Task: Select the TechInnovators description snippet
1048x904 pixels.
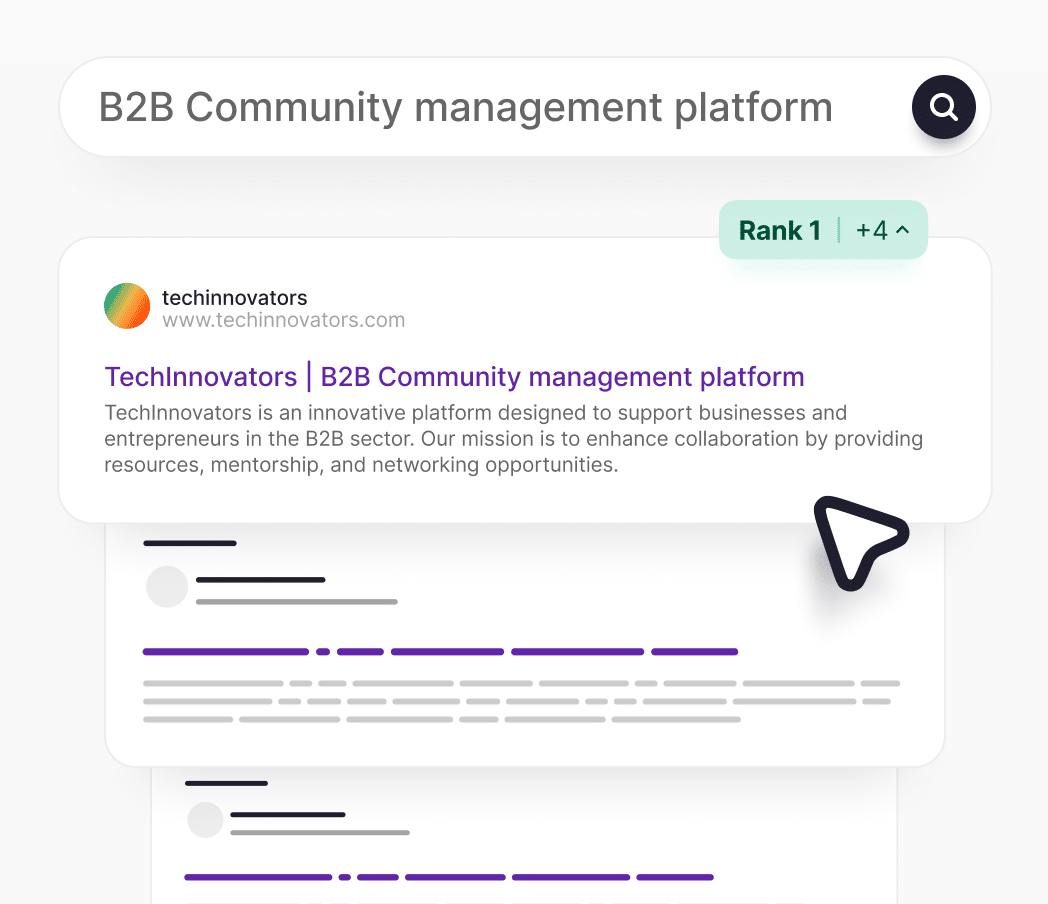Action: tap(512, 439)
